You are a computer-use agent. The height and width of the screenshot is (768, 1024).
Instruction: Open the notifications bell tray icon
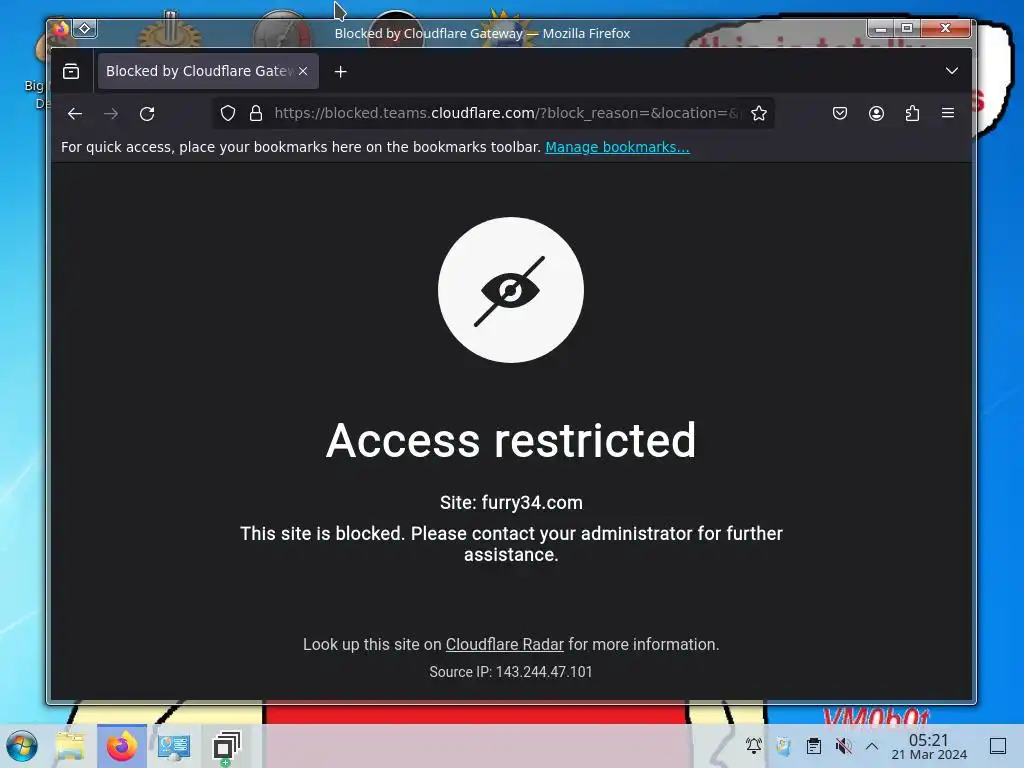click(754, 745)
